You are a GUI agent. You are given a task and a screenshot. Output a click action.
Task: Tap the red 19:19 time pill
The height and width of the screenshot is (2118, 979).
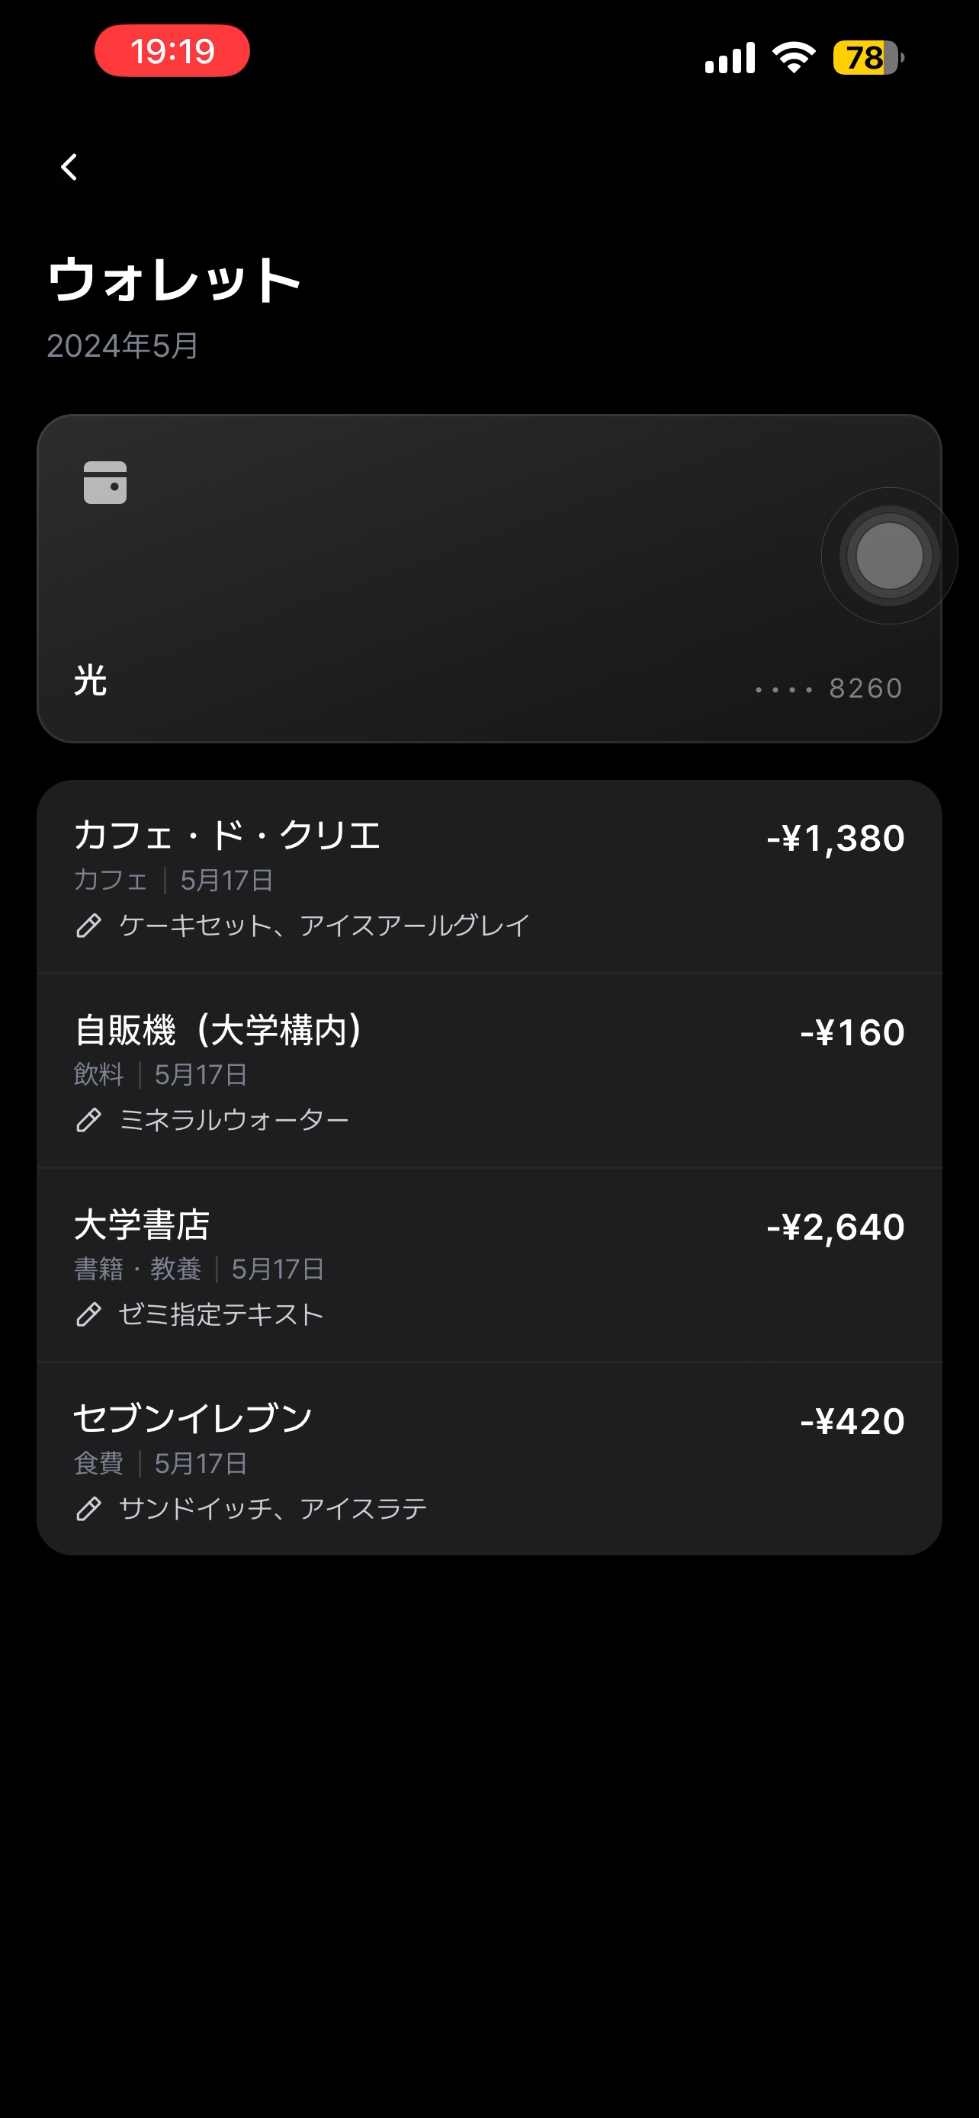172,51
